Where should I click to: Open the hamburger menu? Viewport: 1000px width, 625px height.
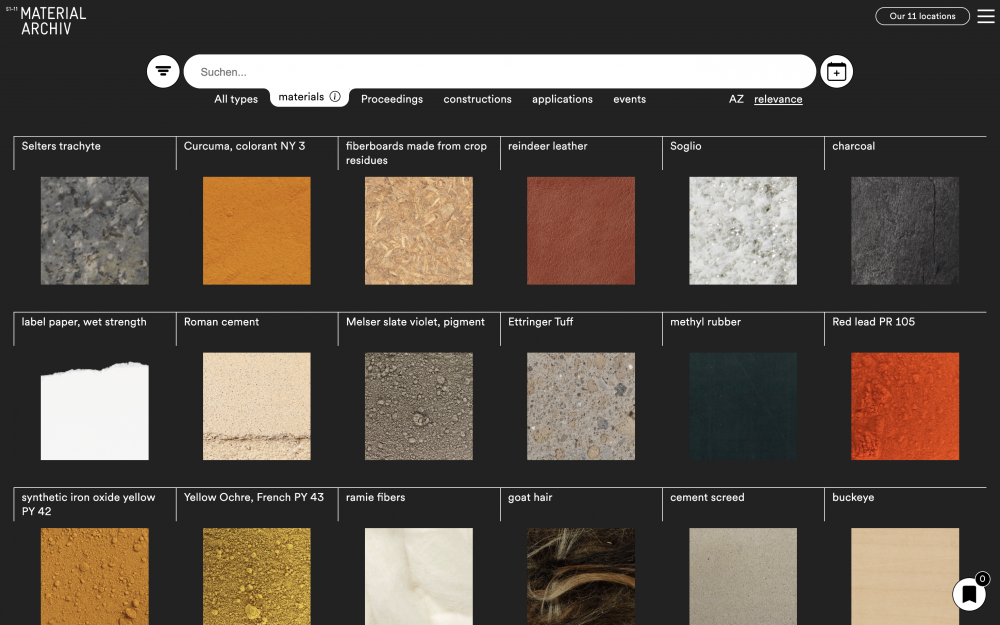[x=985, y=16]
